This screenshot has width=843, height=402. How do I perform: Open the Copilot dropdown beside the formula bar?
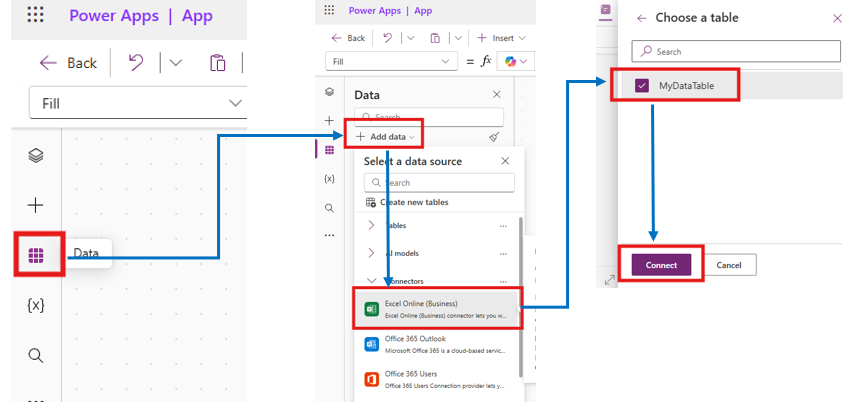click(x=516, y=62)
